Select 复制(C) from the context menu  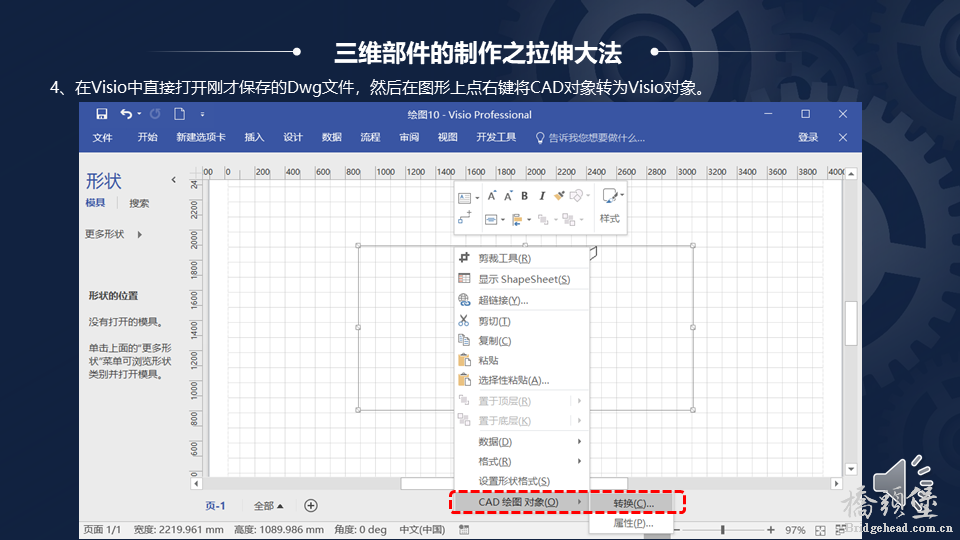click(x=522, y=340)
